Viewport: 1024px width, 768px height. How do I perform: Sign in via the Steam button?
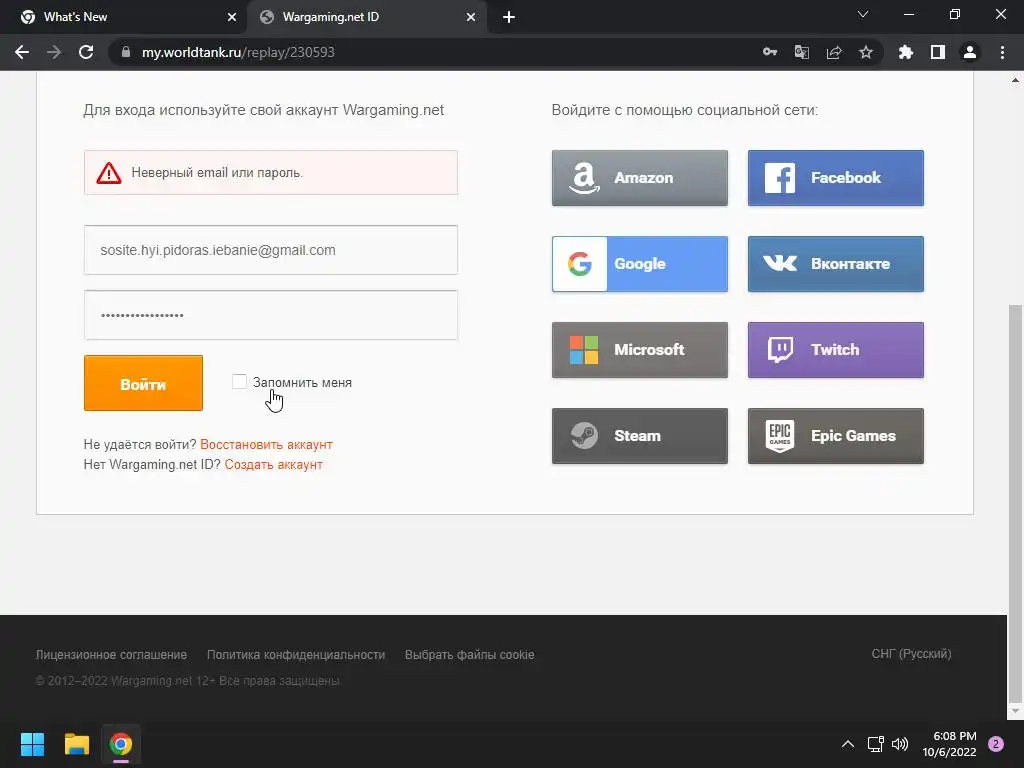[639, 436]
